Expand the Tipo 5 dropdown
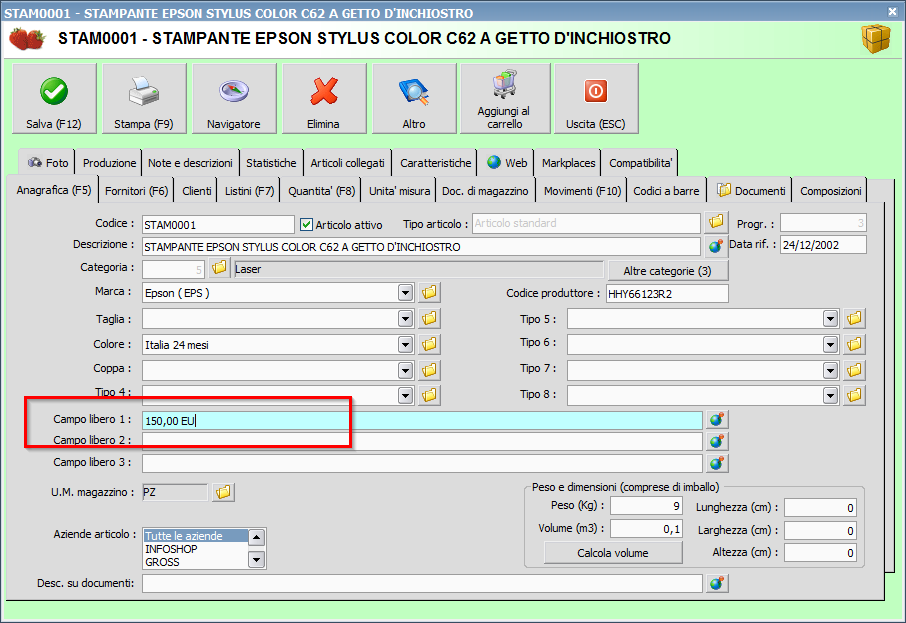 tap(830, 318)
